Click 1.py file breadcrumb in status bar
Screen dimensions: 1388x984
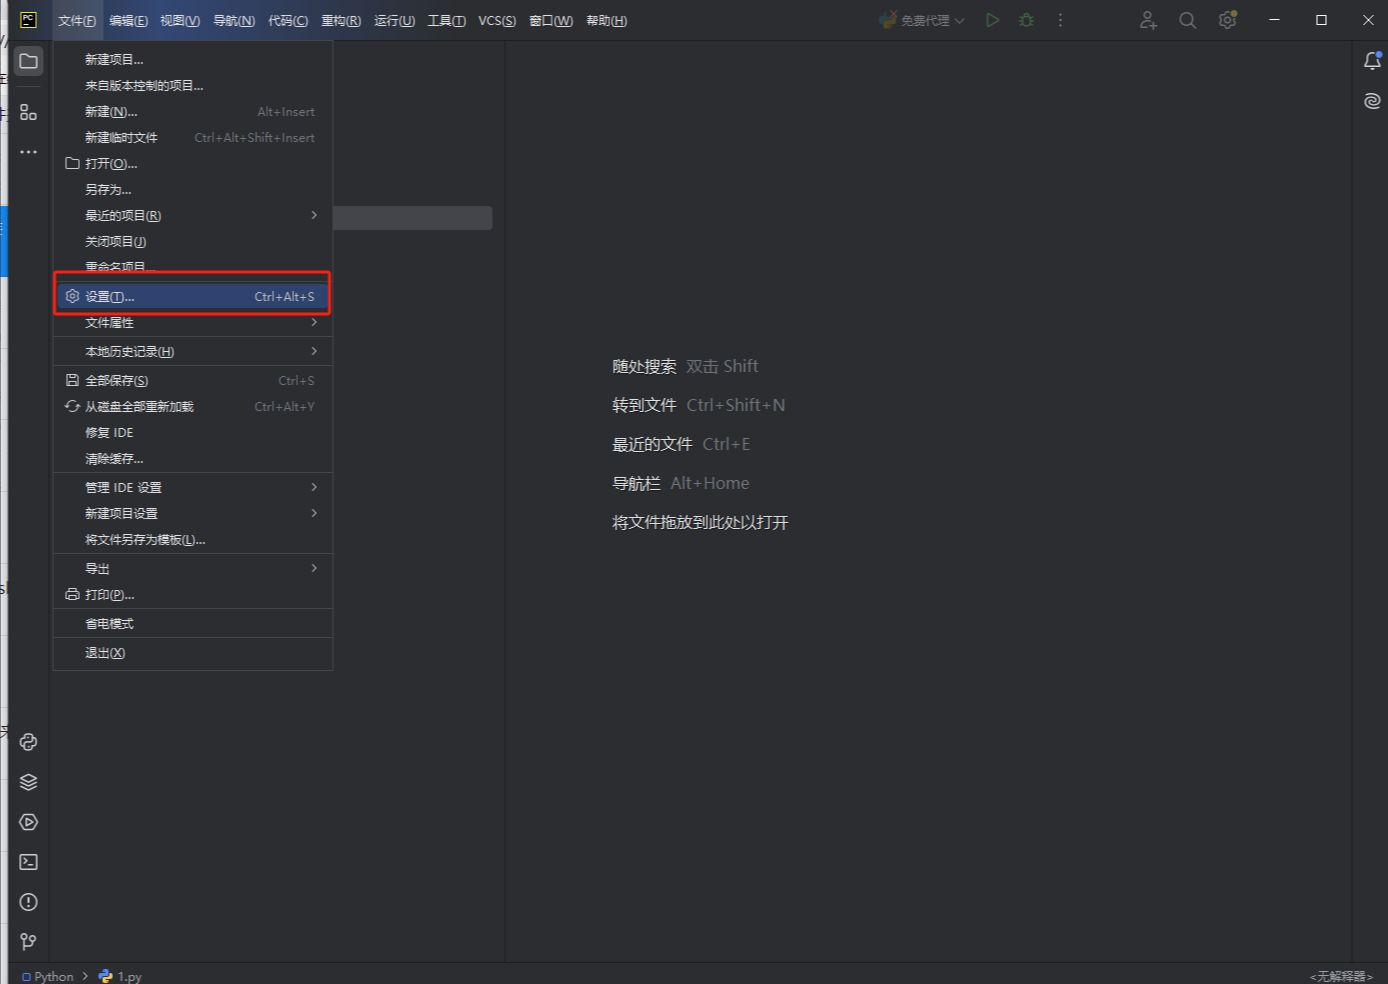[120, 976]
